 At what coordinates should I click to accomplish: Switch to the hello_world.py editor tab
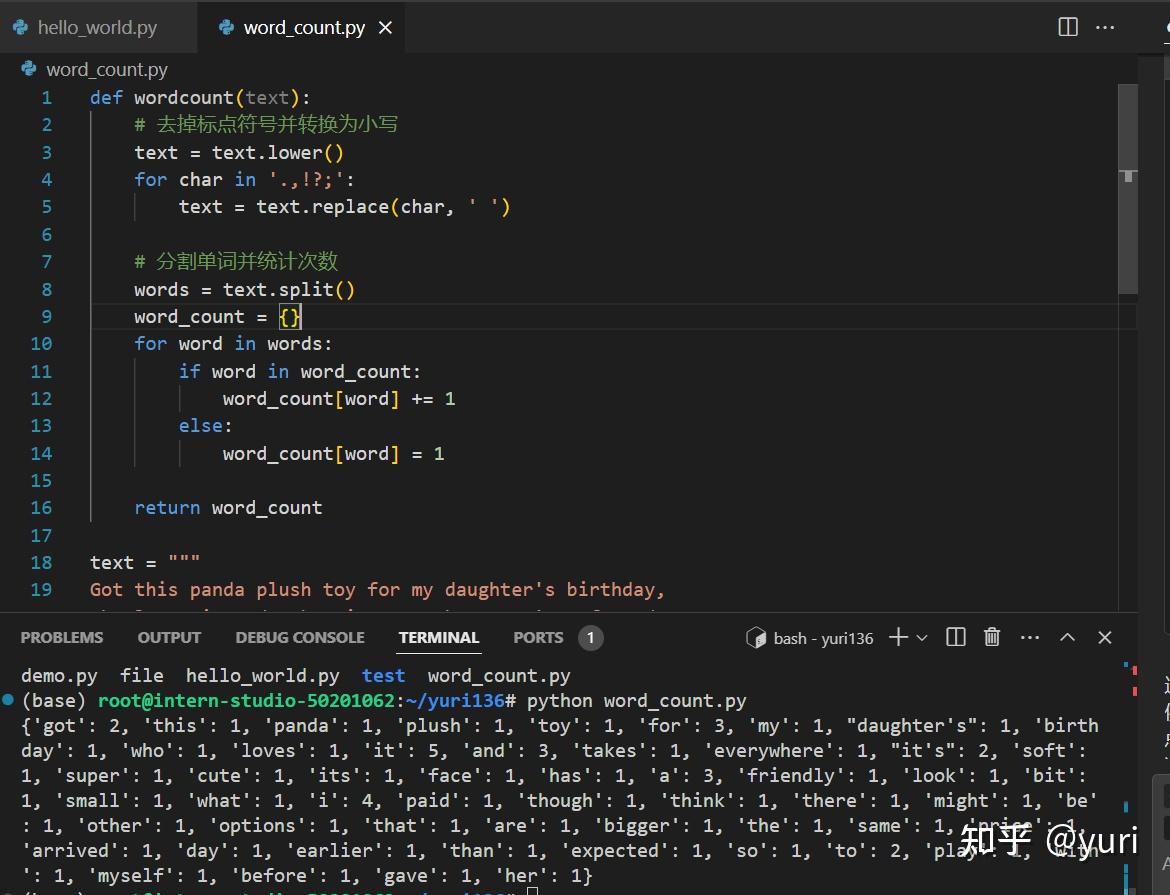click(97, 28)
